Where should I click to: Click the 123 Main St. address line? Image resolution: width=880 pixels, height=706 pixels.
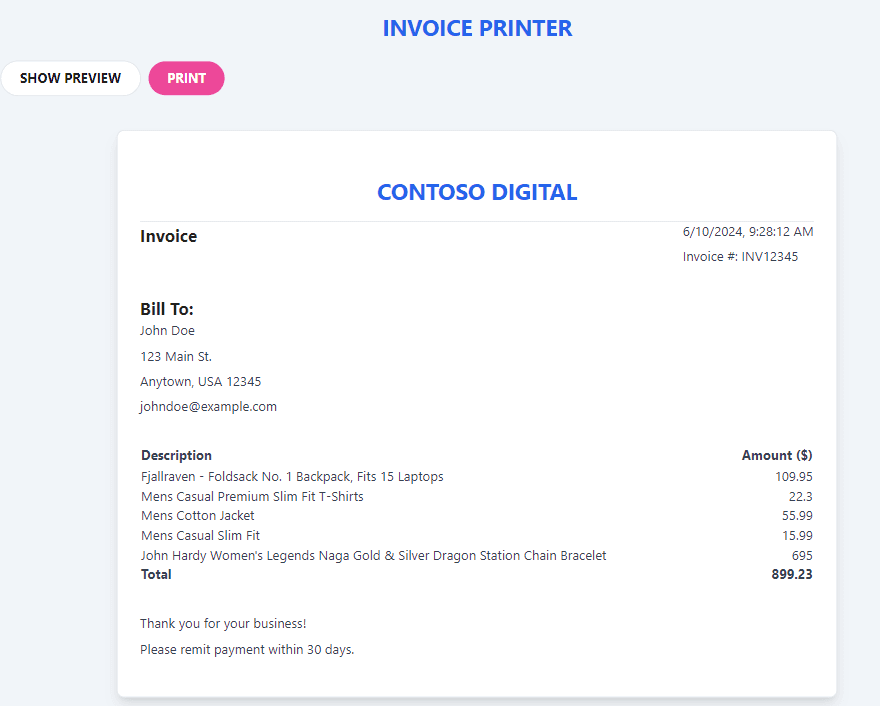(176, 356)
